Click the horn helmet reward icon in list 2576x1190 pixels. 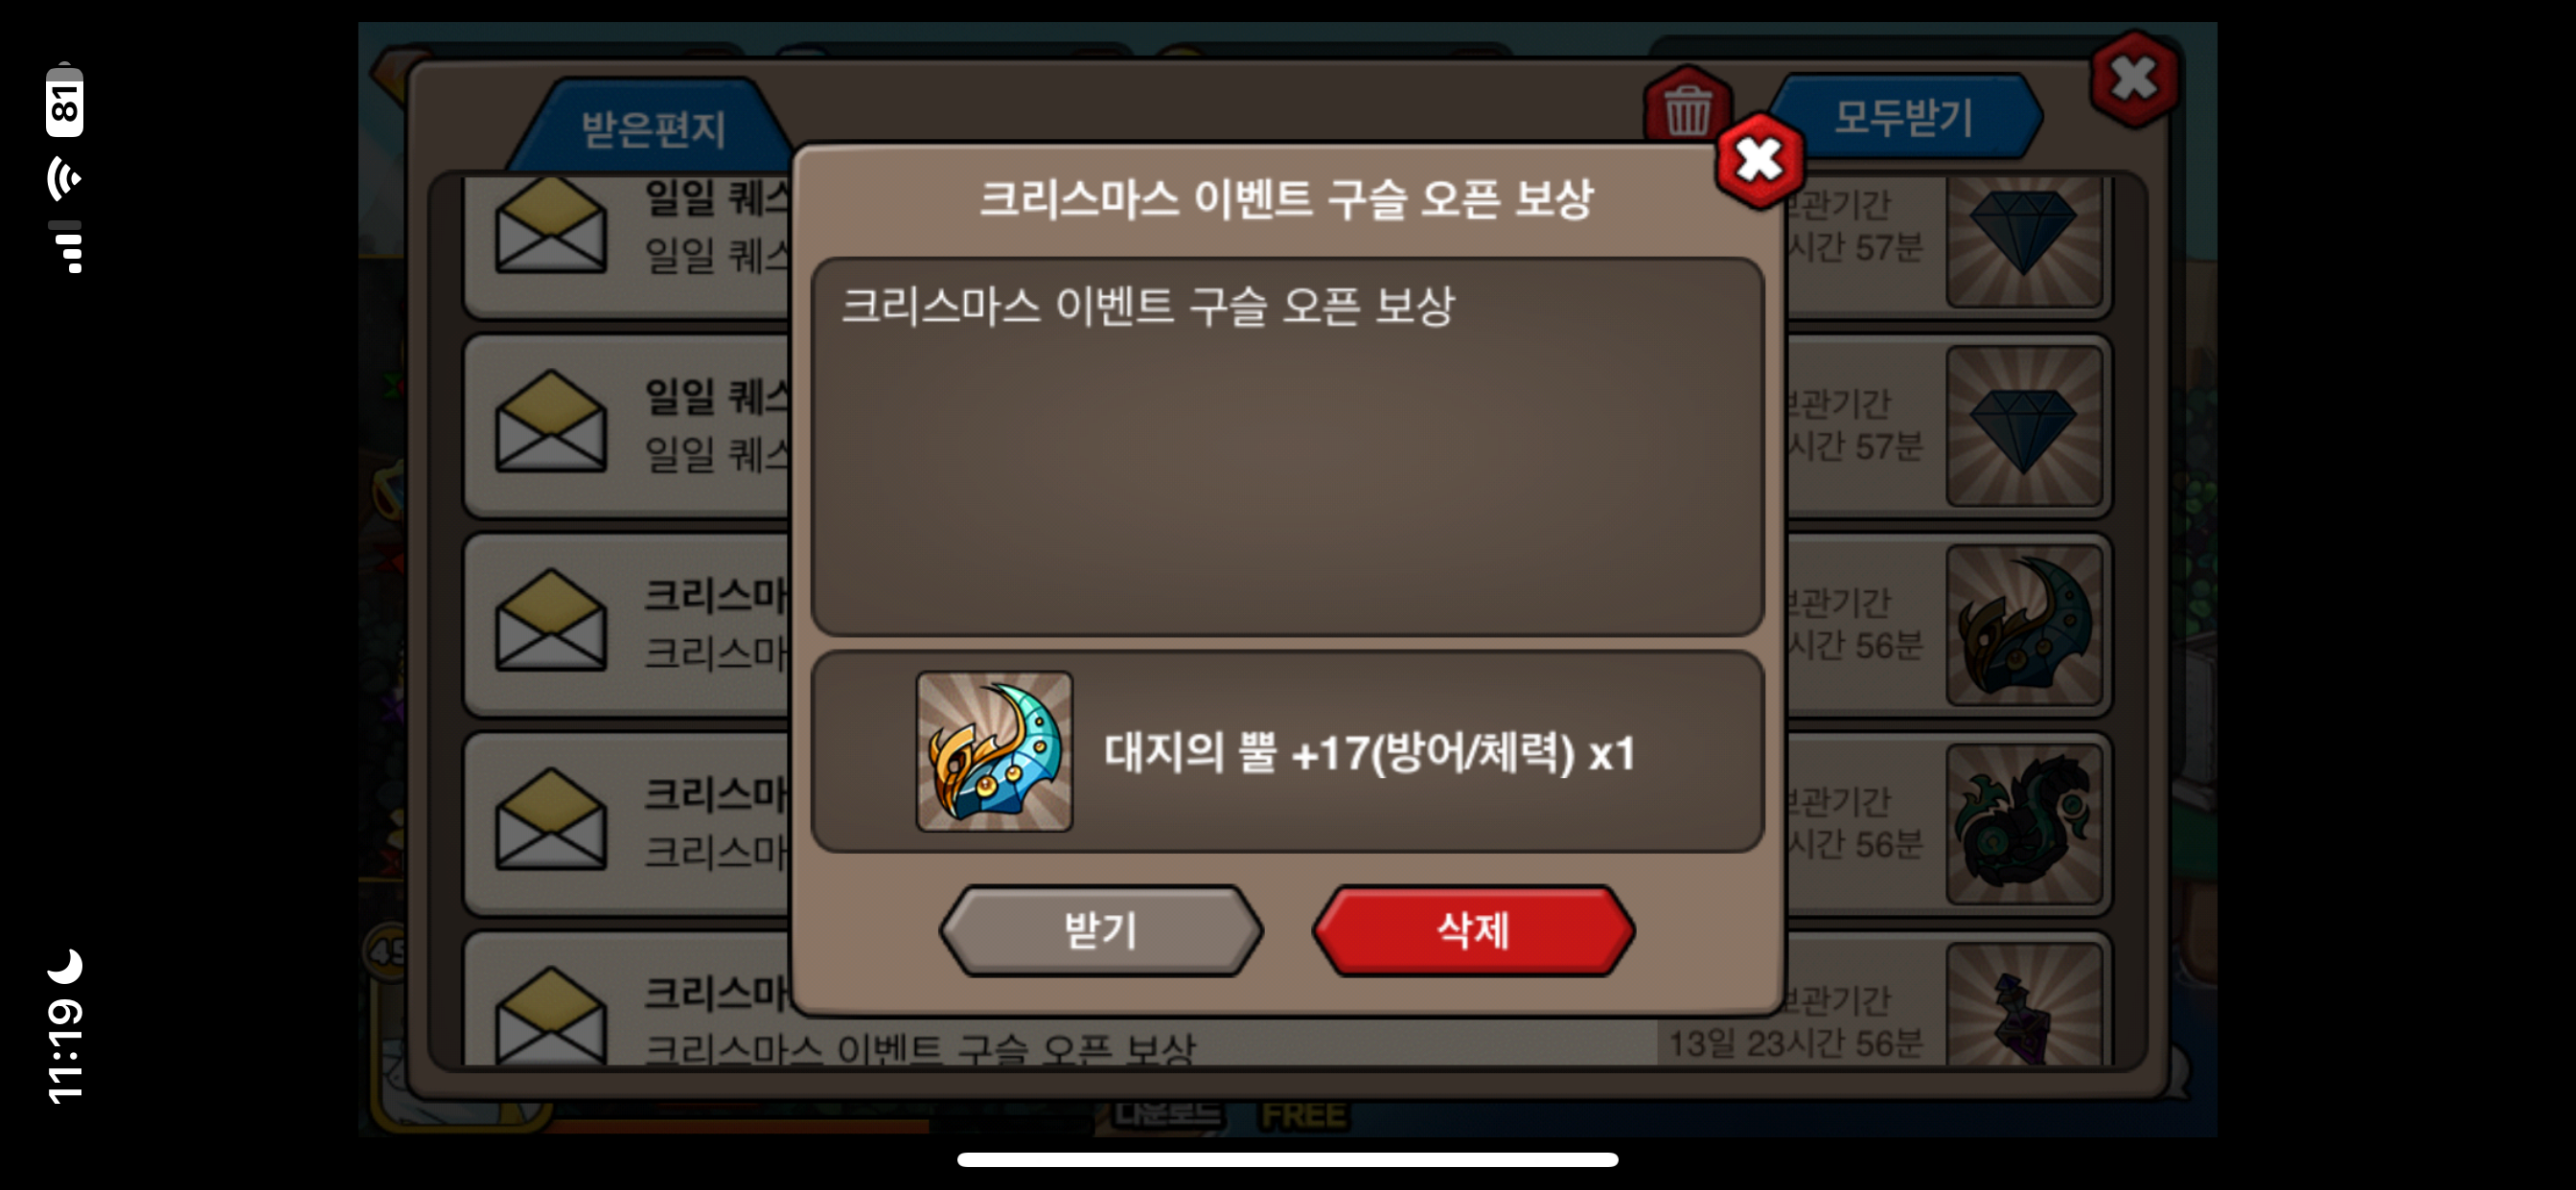[2024, 625]
